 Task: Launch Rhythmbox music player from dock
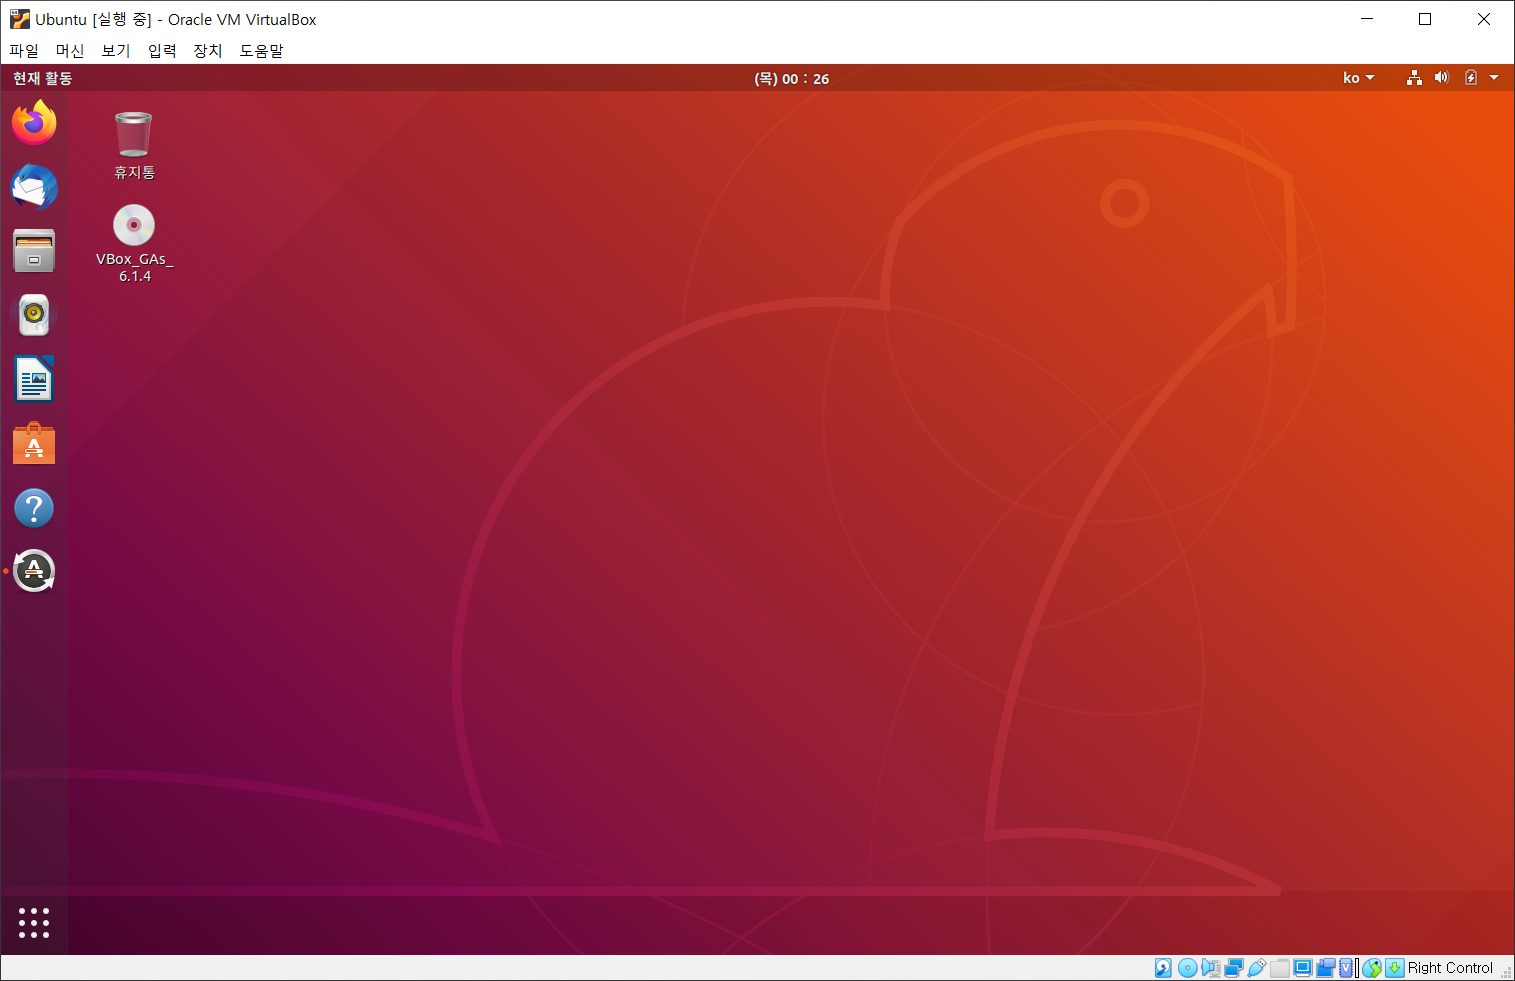tap(34, 315)
